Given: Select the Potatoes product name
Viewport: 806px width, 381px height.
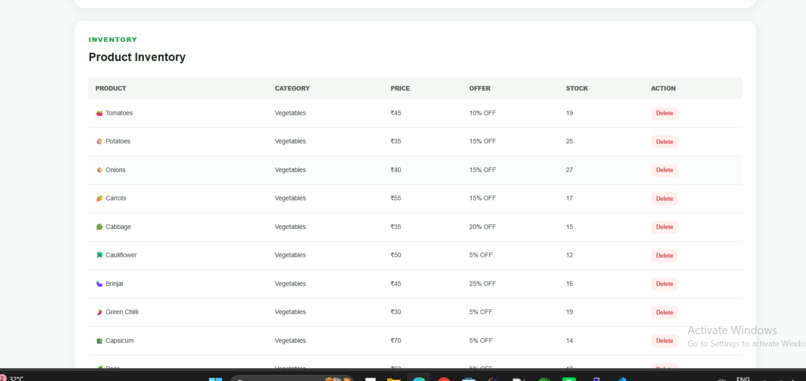Looking at the screenshot, I should pos(118,141).
